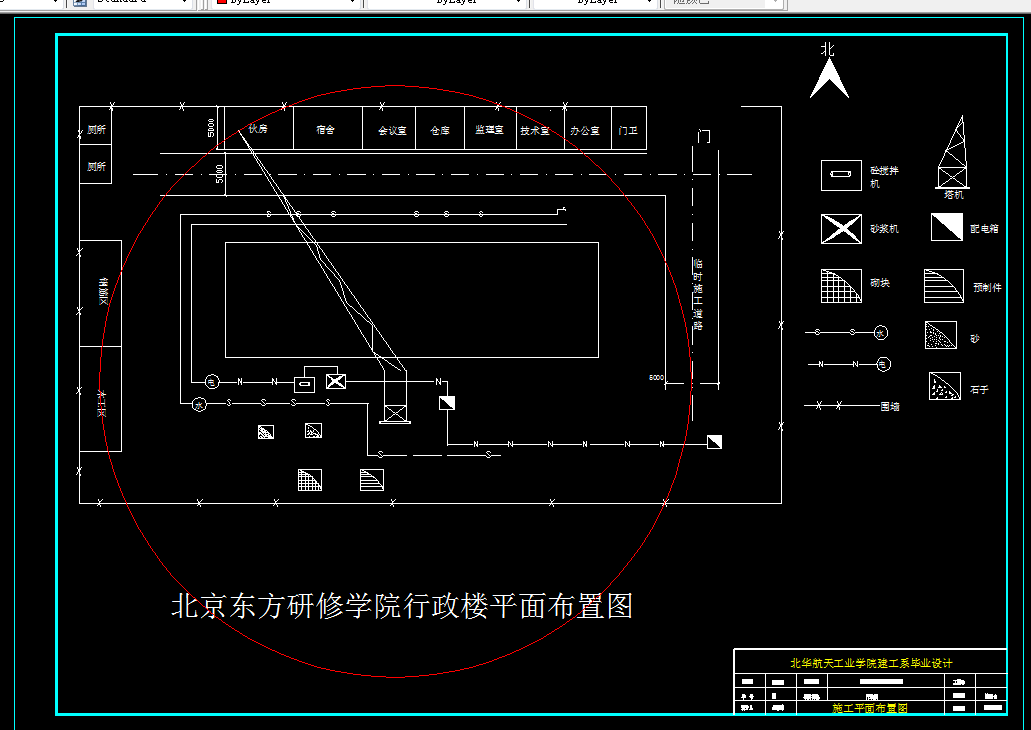The width and height of the screenshot is (1031, 730).
Task: Select the 砂浆机 legend label
Action: click(884, 229)
